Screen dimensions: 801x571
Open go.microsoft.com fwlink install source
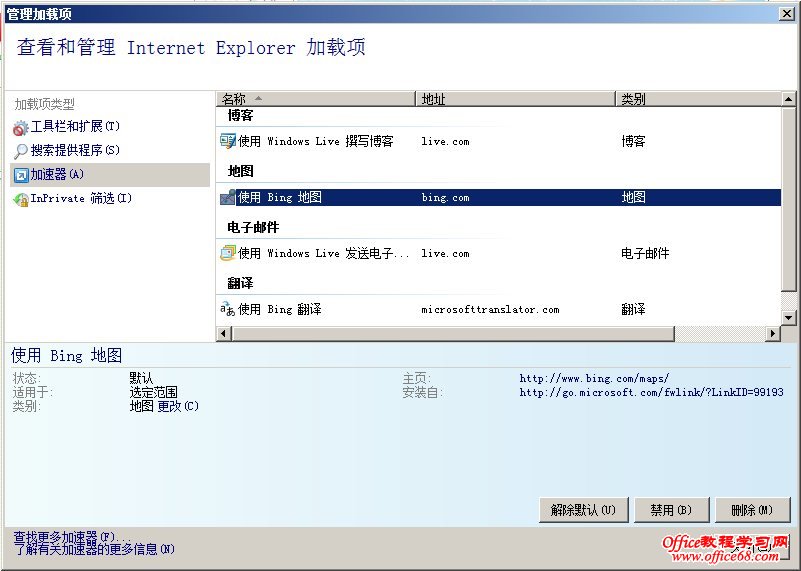[651, 392]
